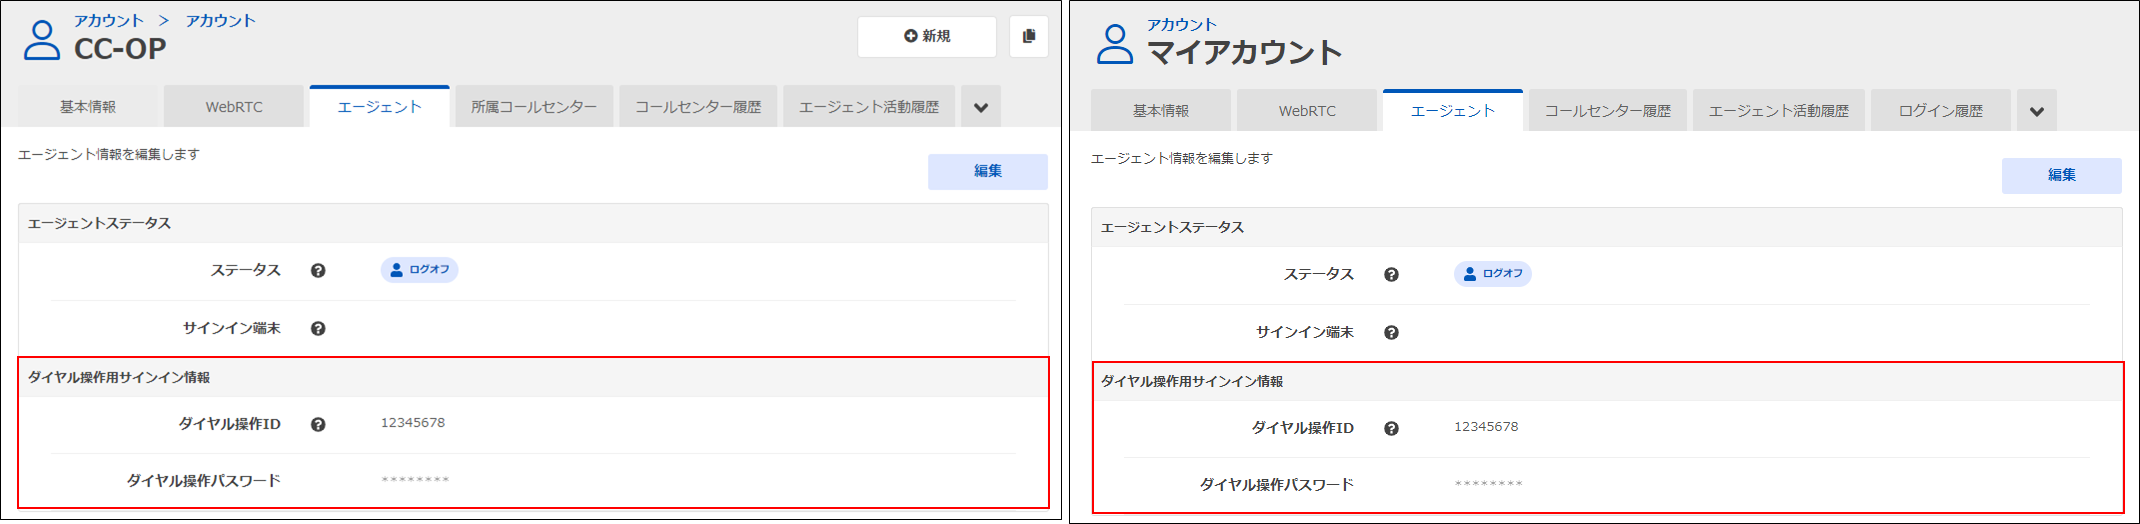2140x524 pixels.
Task: Expand more tabs chevron in CC-OP panel
Action: point(981,108)
